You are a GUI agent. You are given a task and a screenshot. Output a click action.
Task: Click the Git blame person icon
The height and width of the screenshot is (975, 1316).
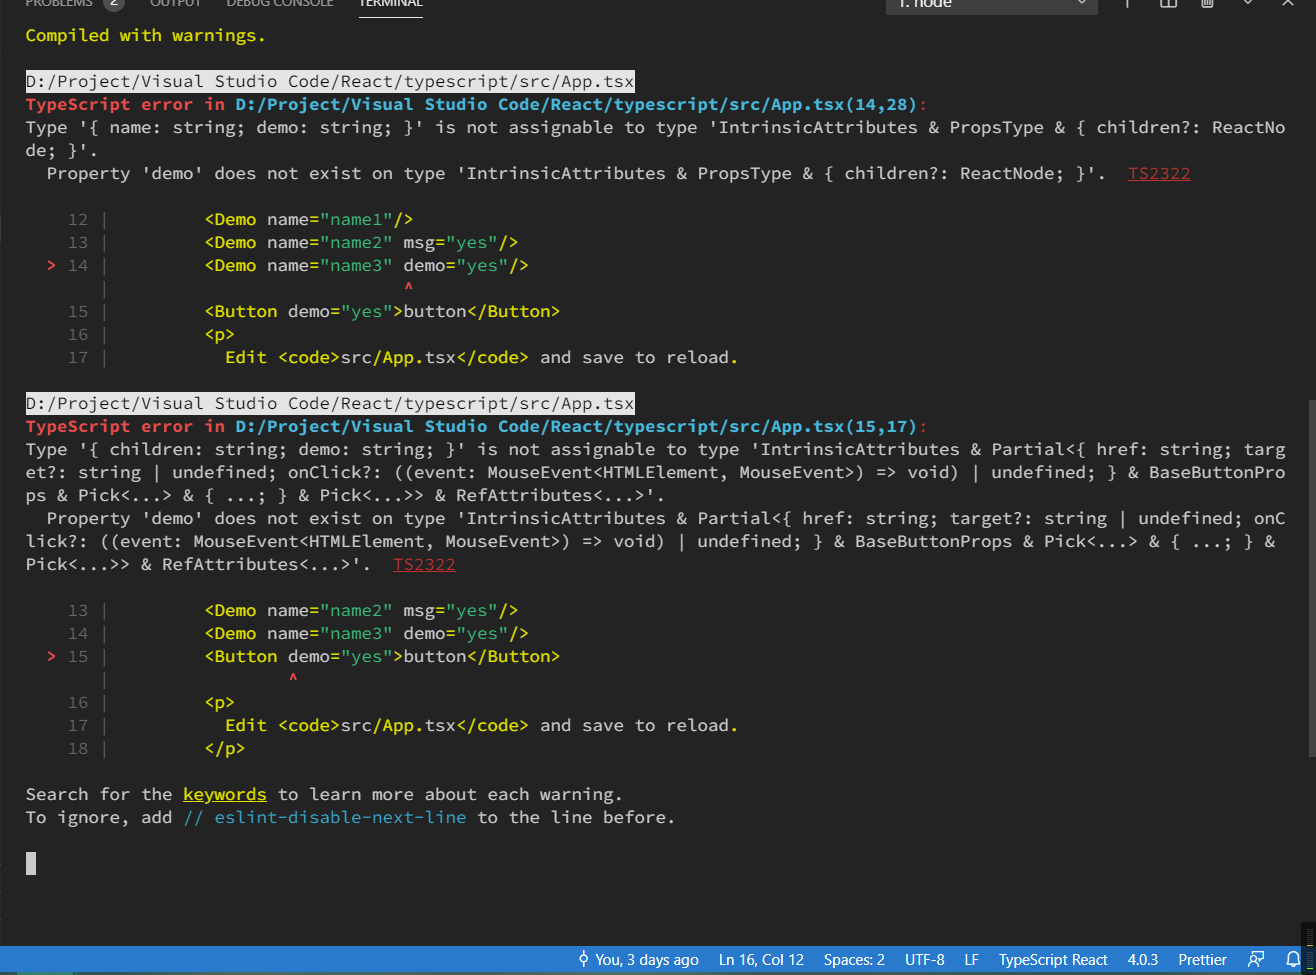(x=583, y=959)
